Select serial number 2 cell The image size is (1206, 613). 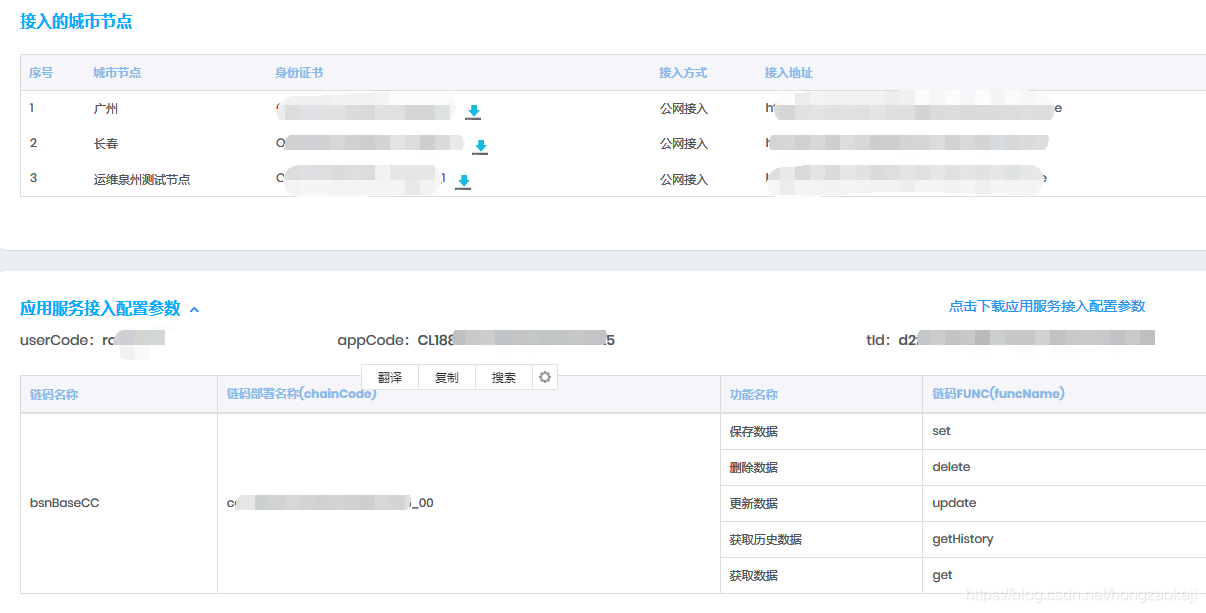tap(33, 143)
